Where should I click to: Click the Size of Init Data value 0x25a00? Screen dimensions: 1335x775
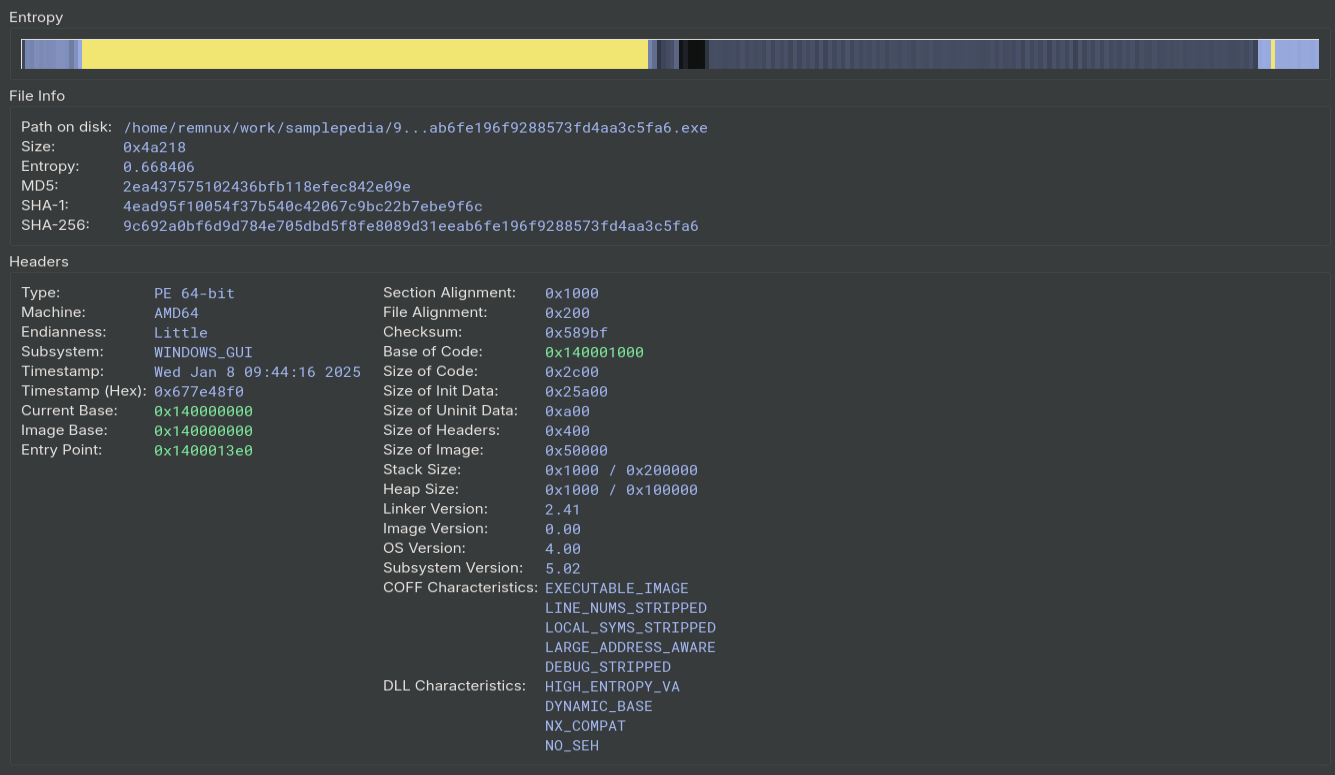tap(576, 392)
